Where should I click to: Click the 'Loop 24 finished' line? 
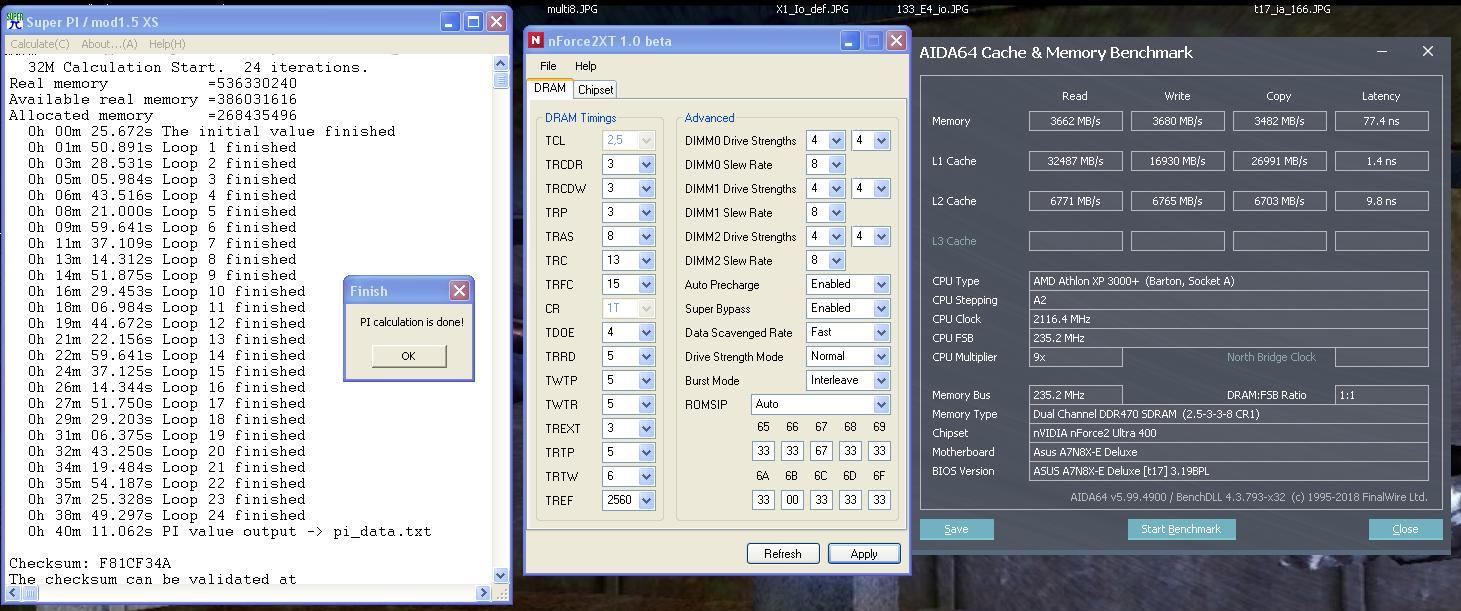pos(166,515)
